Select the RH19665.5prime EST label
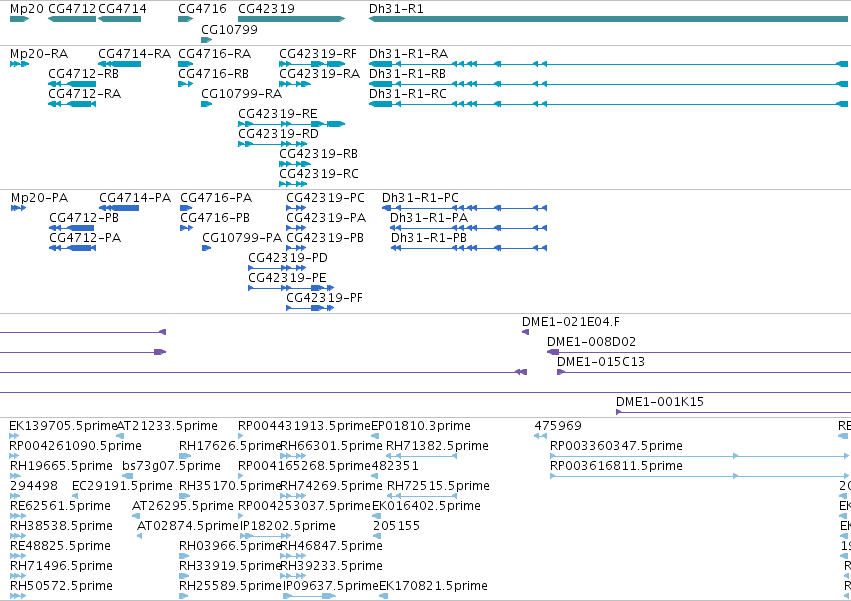Screen dimensions: 851x601 coord(61,466)
